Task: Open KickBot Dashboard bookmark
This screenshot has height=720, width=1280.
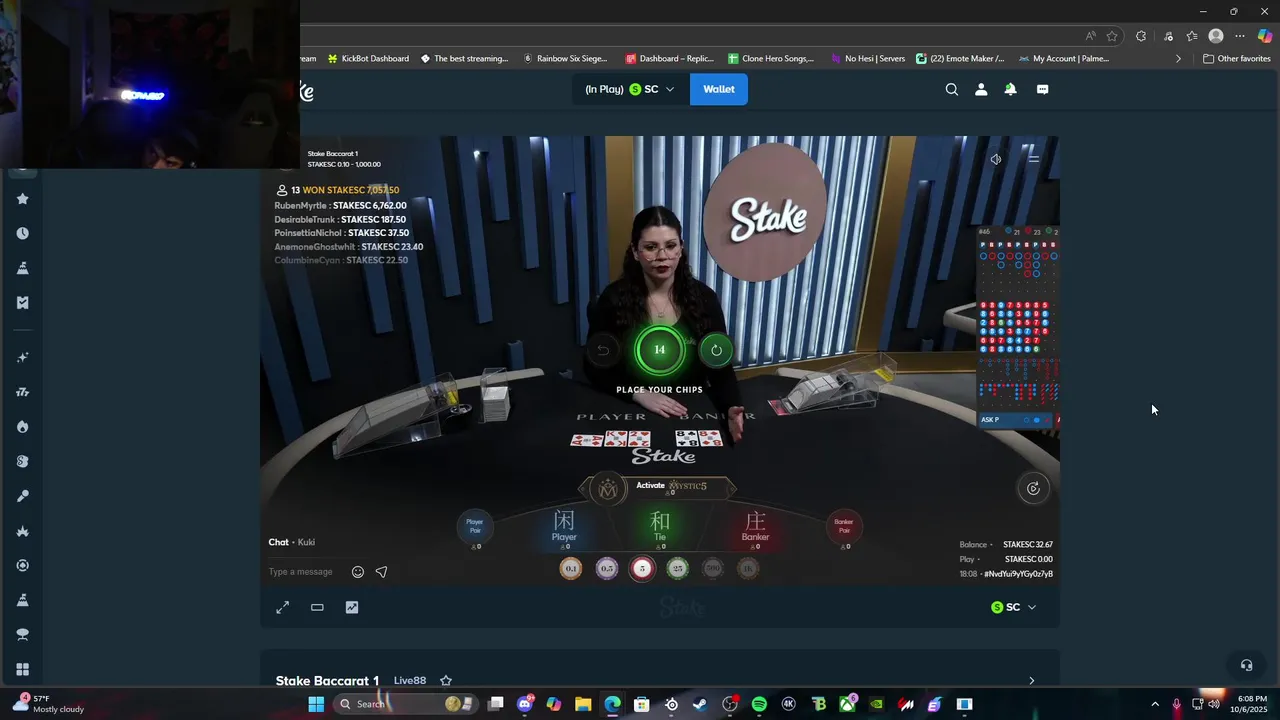Action: pyautogui.click(x=368, y=59)
